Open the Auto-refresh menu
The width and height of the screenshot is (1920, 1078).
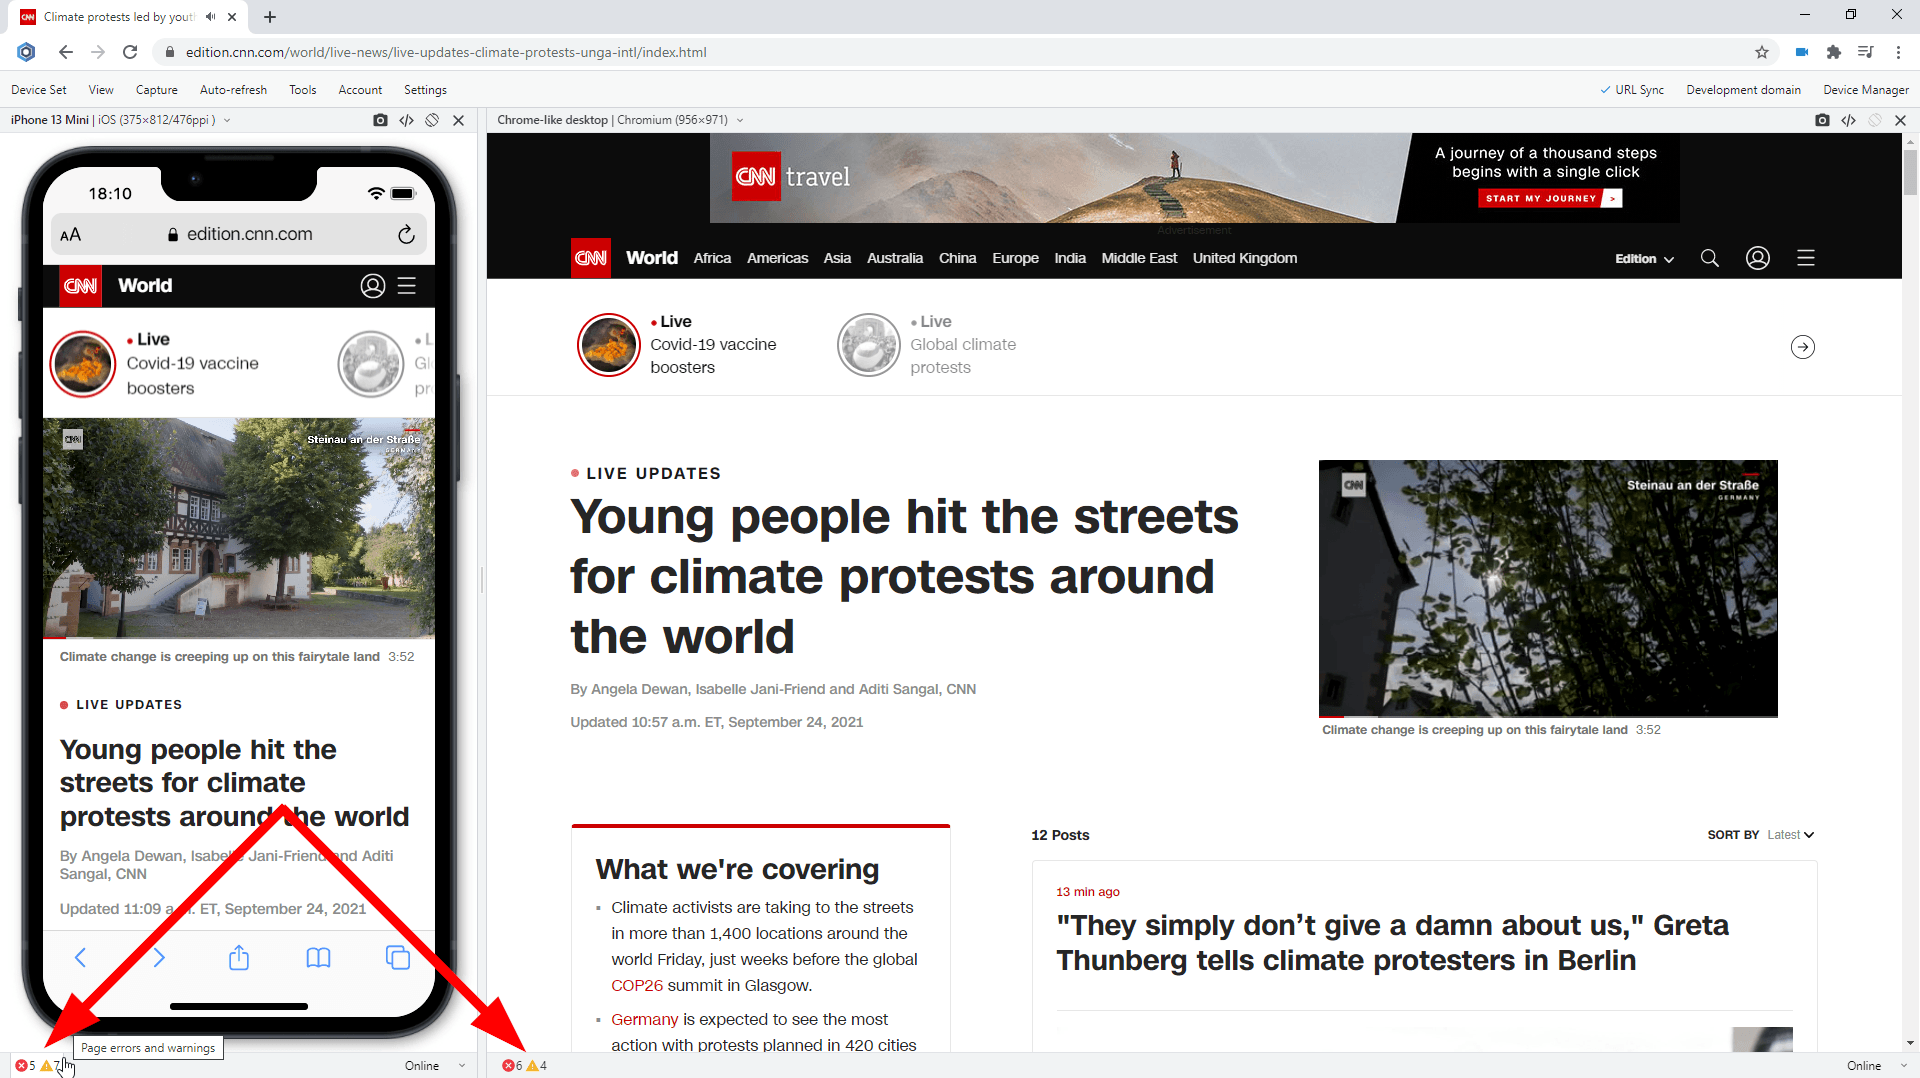pos(233,90)
